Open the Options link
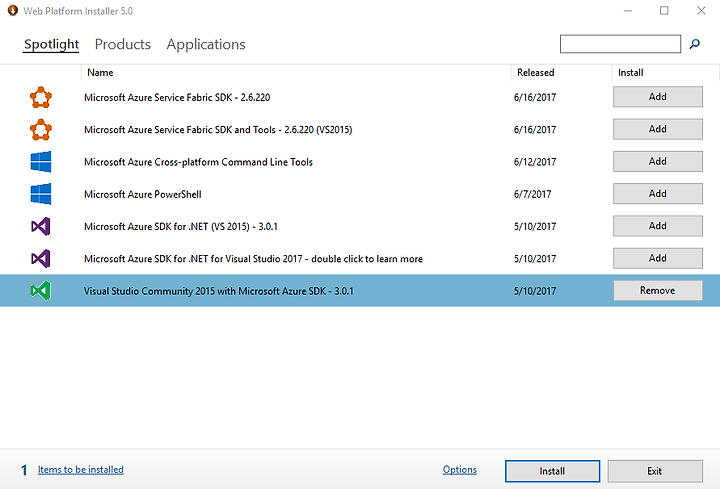 pyautogui.click(x=460, y=470)
